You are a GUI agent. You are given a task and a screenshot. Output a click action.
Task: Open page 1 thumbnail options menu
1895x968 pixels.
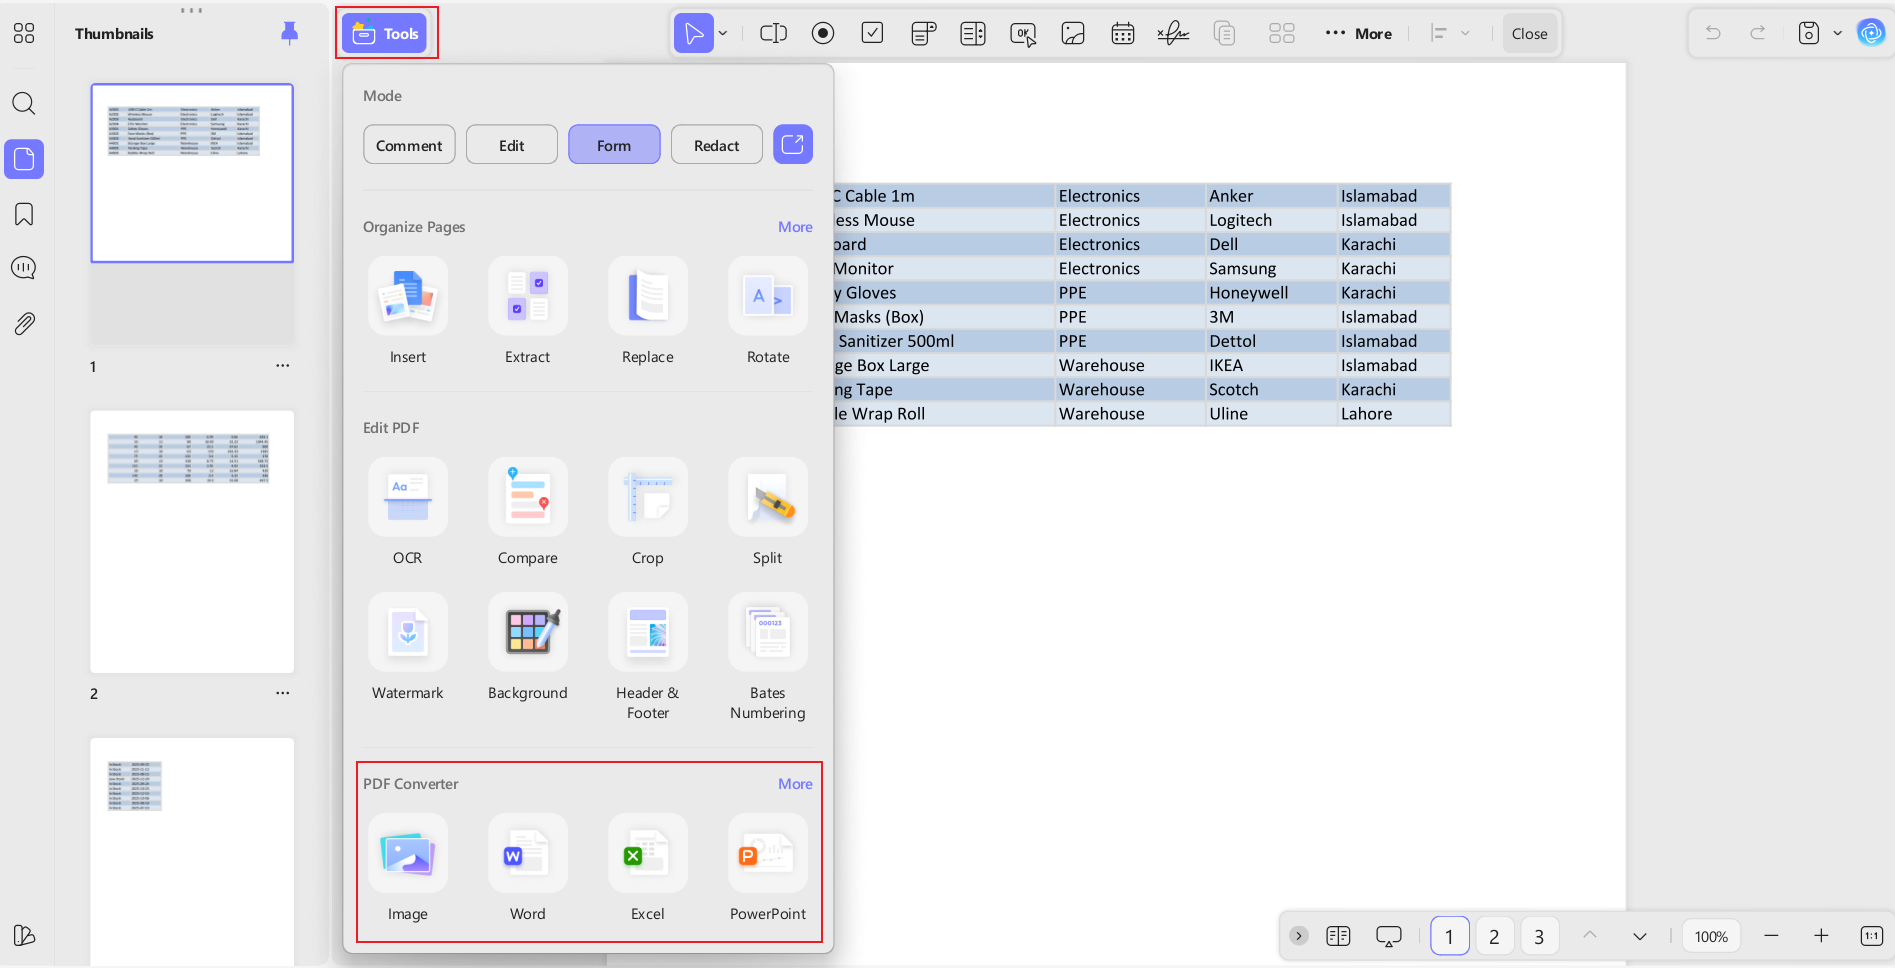coord(283,366)
